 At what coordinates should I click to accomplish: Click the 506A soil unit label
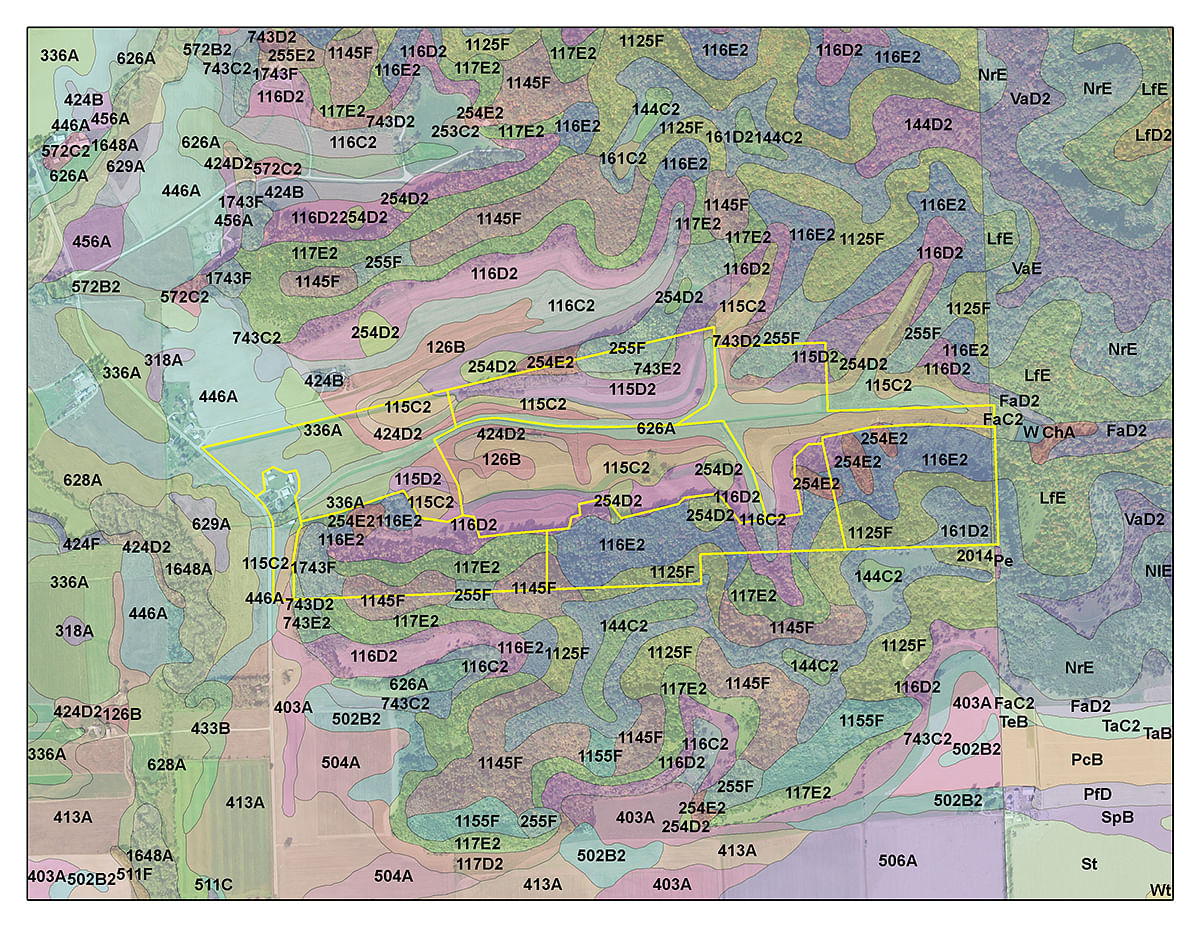pos(897,860)
